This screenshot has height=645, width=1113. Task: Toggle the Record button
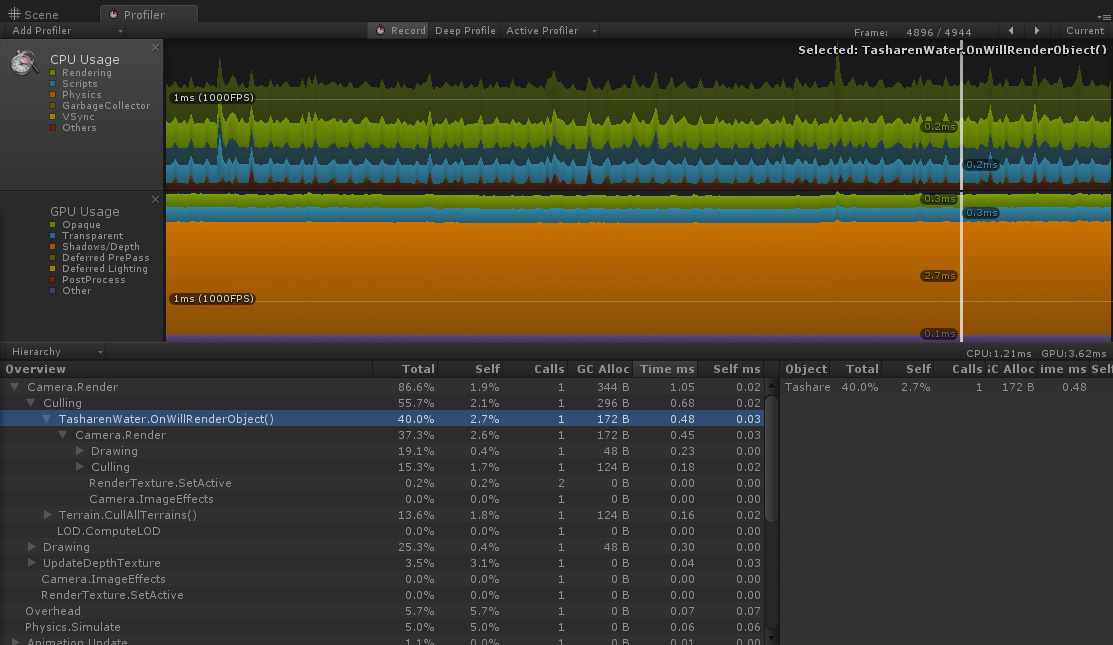(400, 31)
